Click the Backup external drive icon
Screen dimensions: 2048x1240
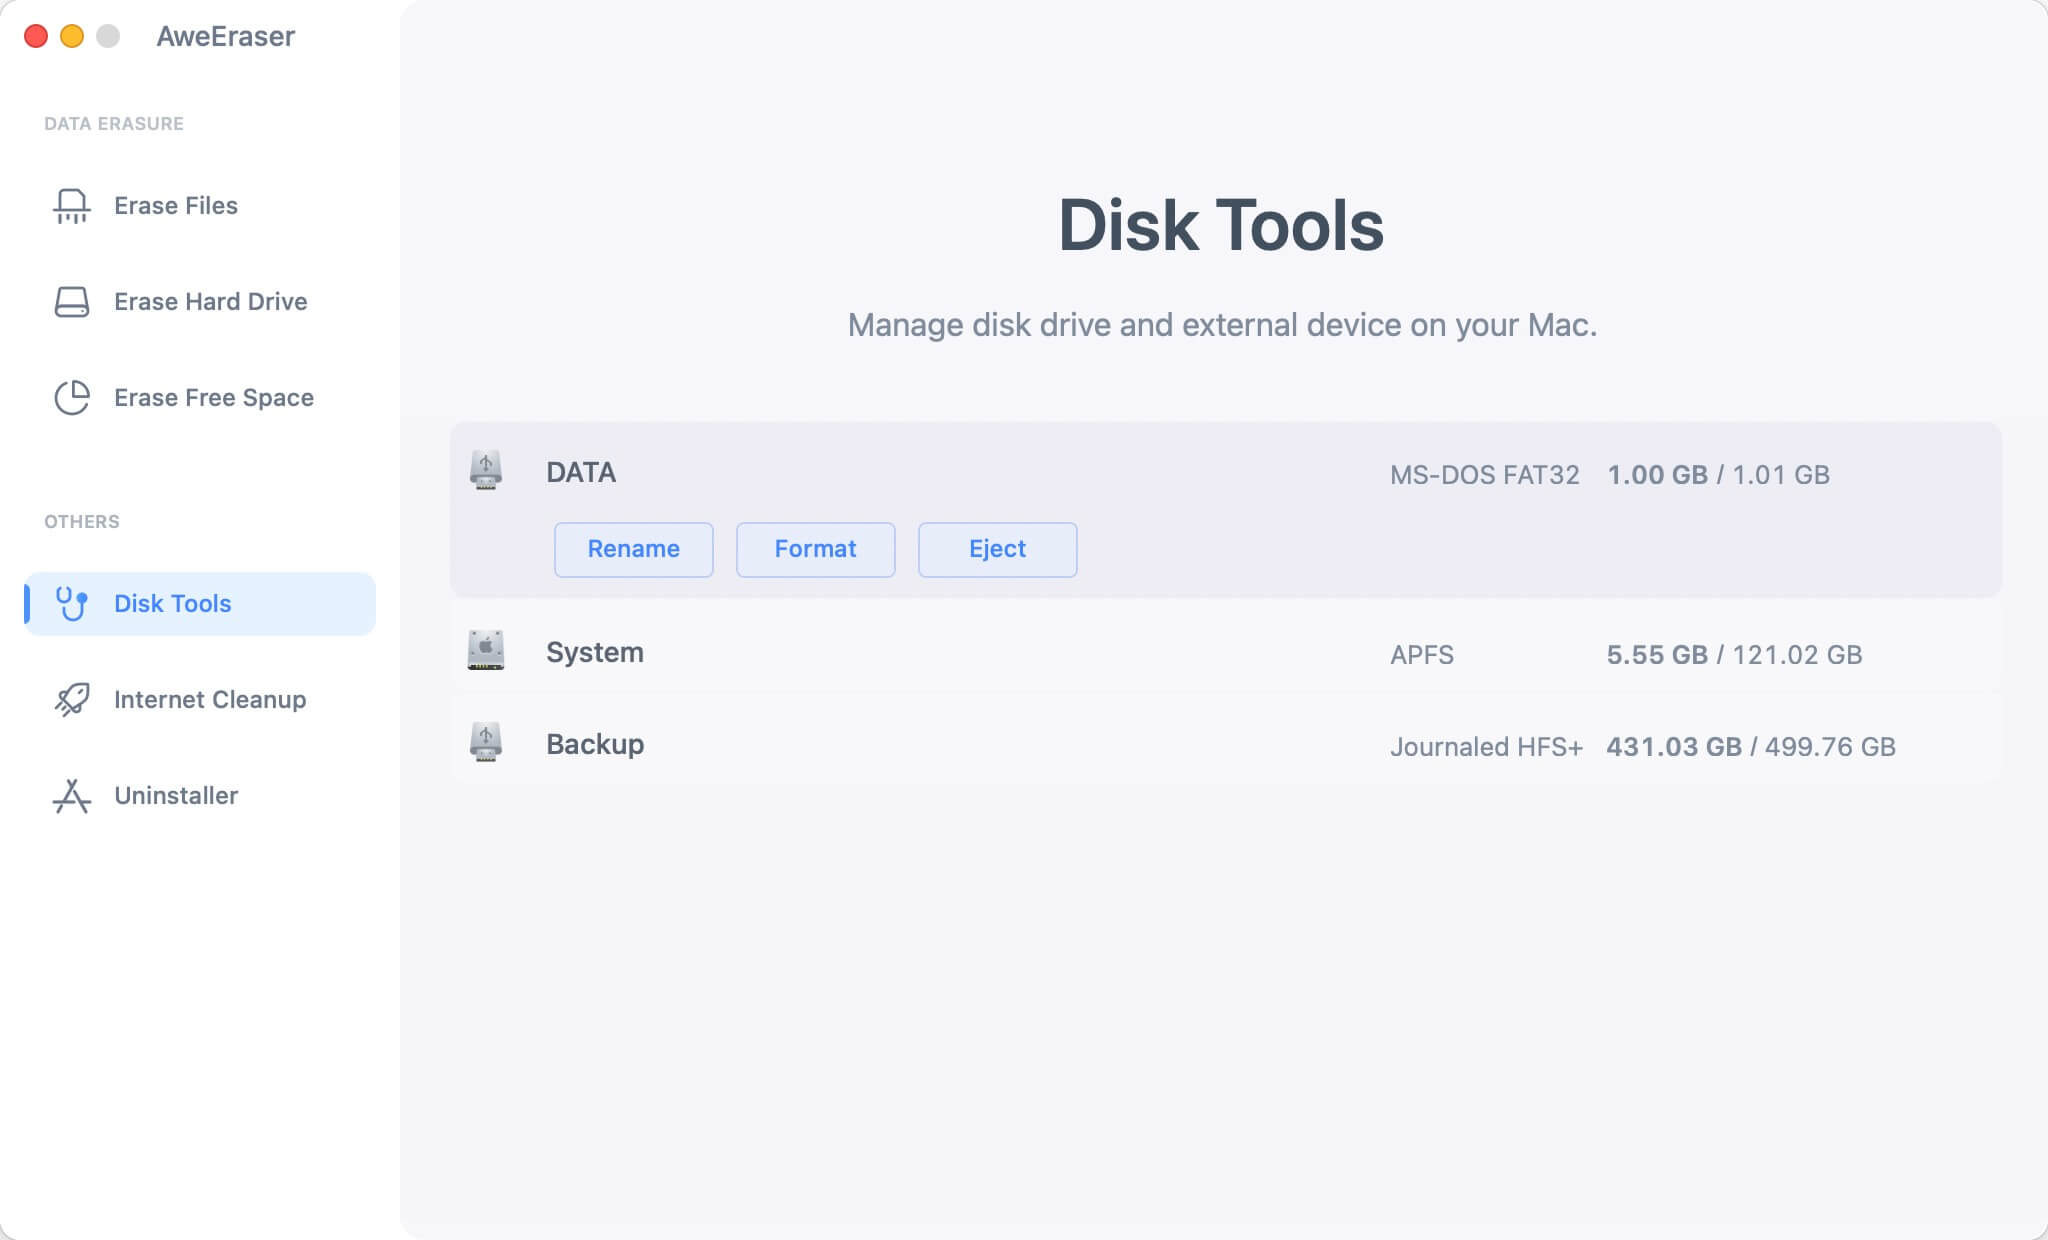[486, 742]
